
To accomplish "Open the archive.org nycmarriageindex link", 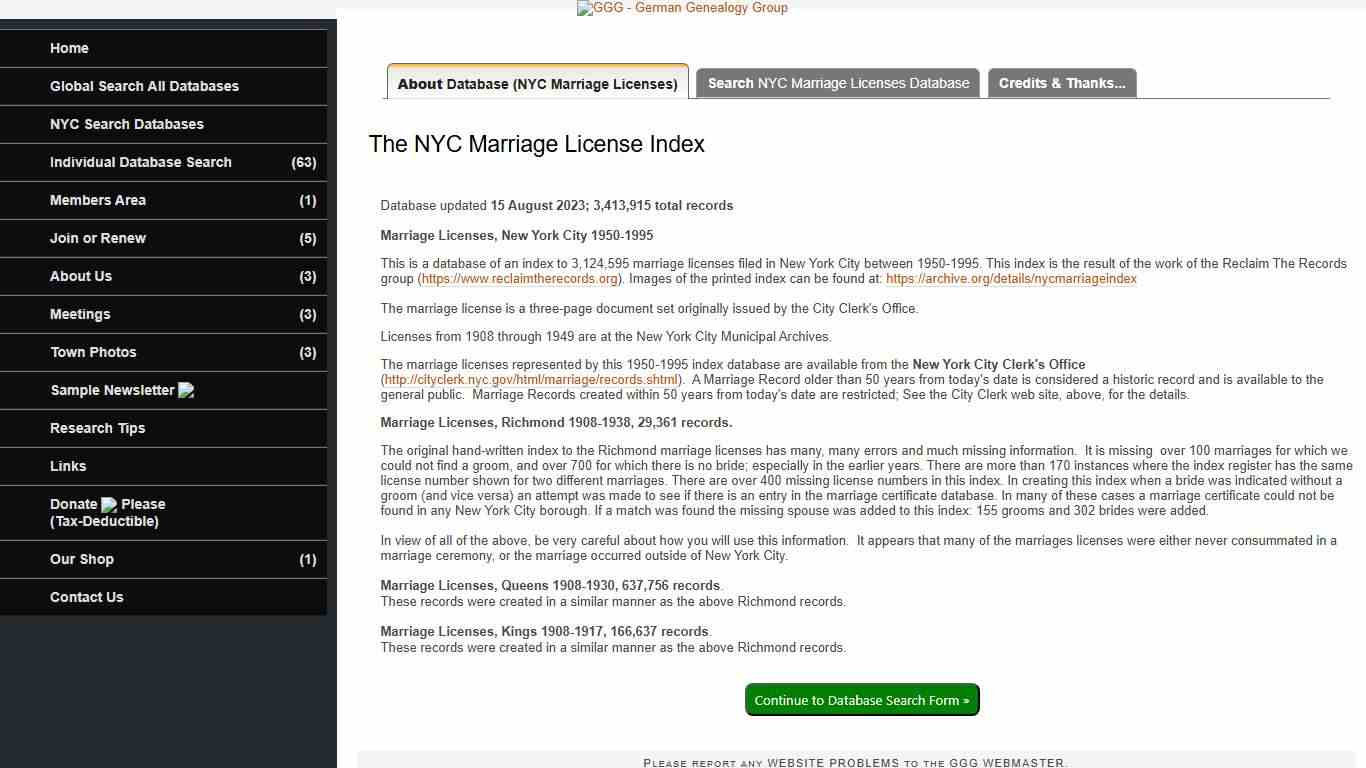I will 1010,278.
